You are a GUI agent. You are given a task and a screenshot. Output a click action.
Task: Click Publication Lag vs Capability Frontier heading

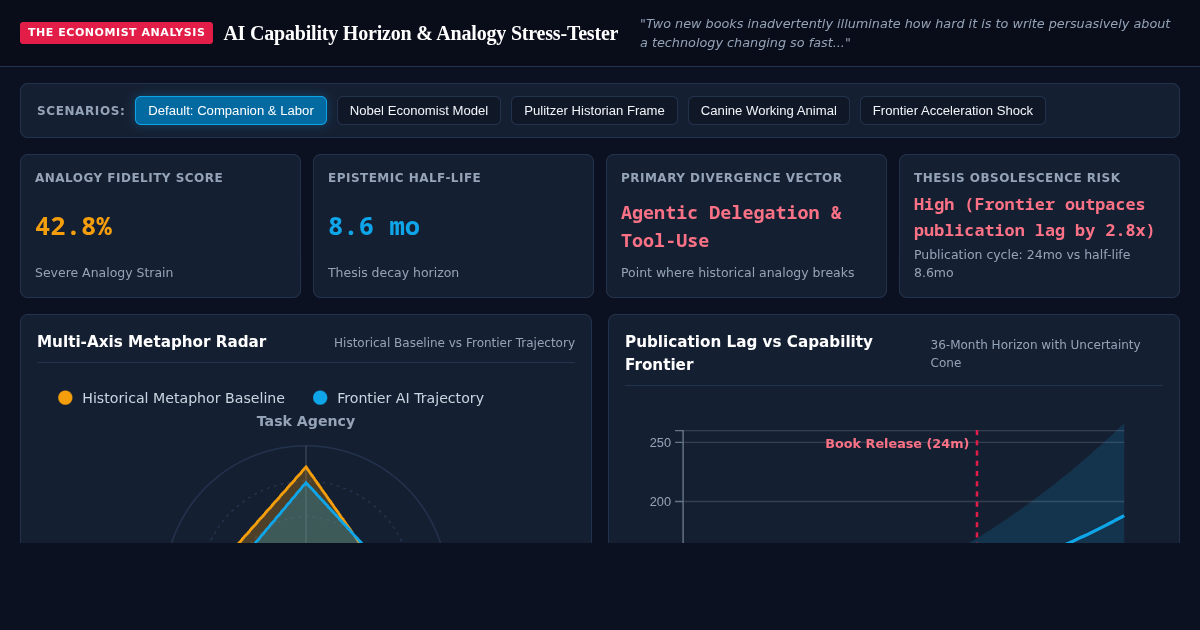749,353
